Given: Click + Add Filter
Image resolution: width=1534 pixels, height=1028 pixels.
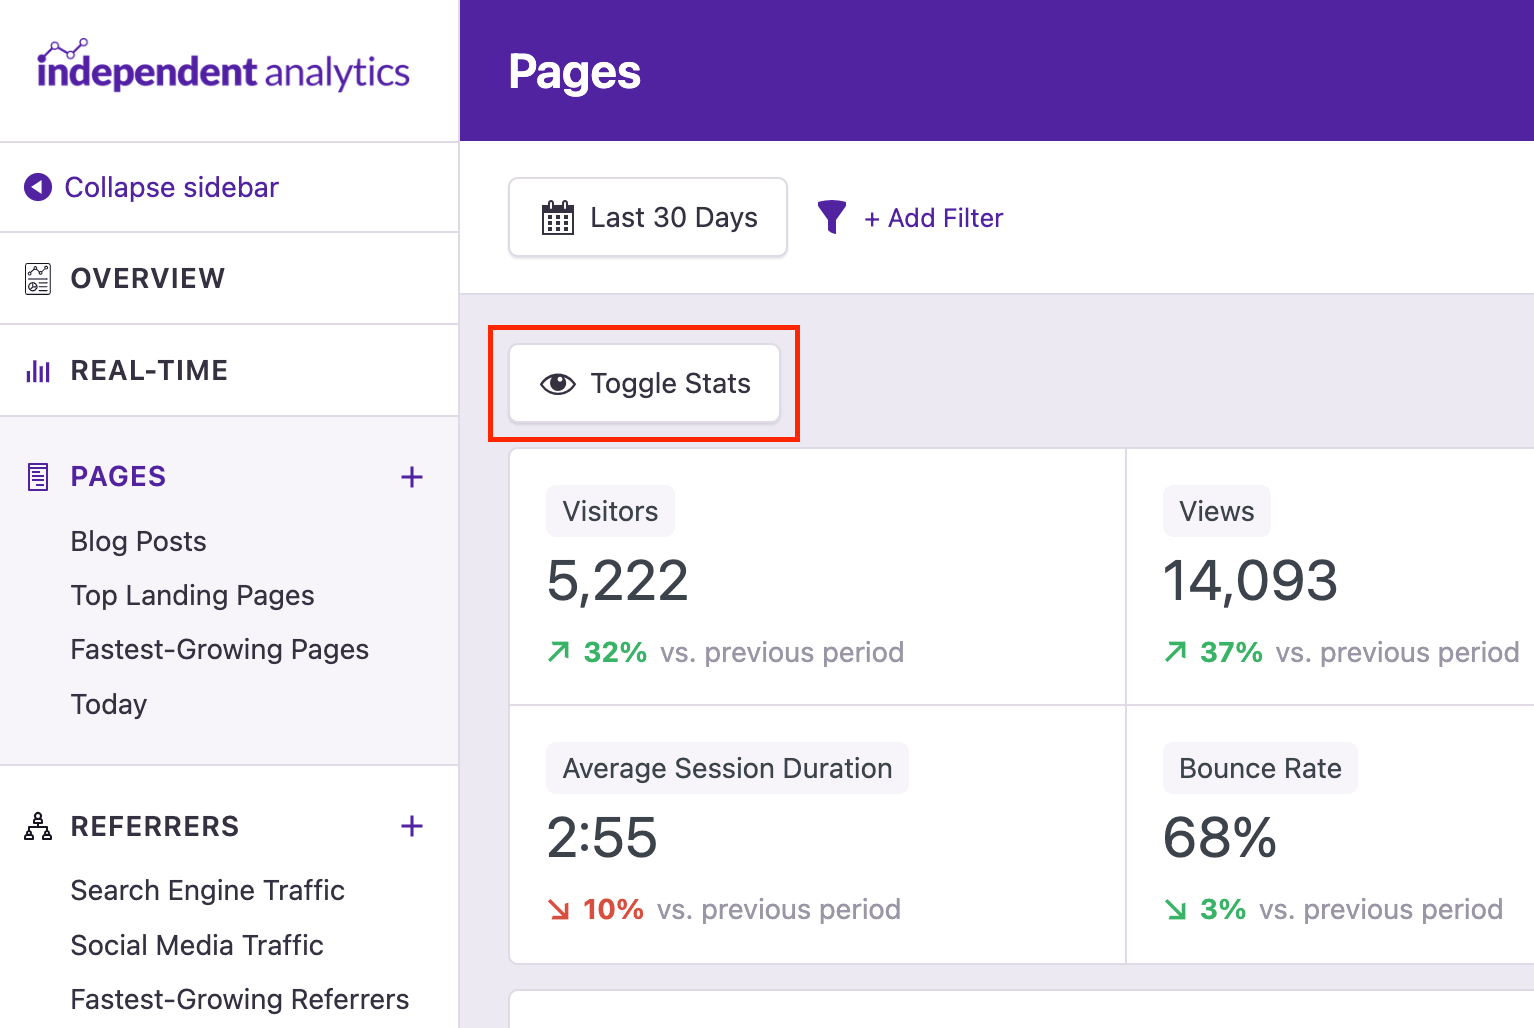Looking at the screenshot, I should 933,217.
